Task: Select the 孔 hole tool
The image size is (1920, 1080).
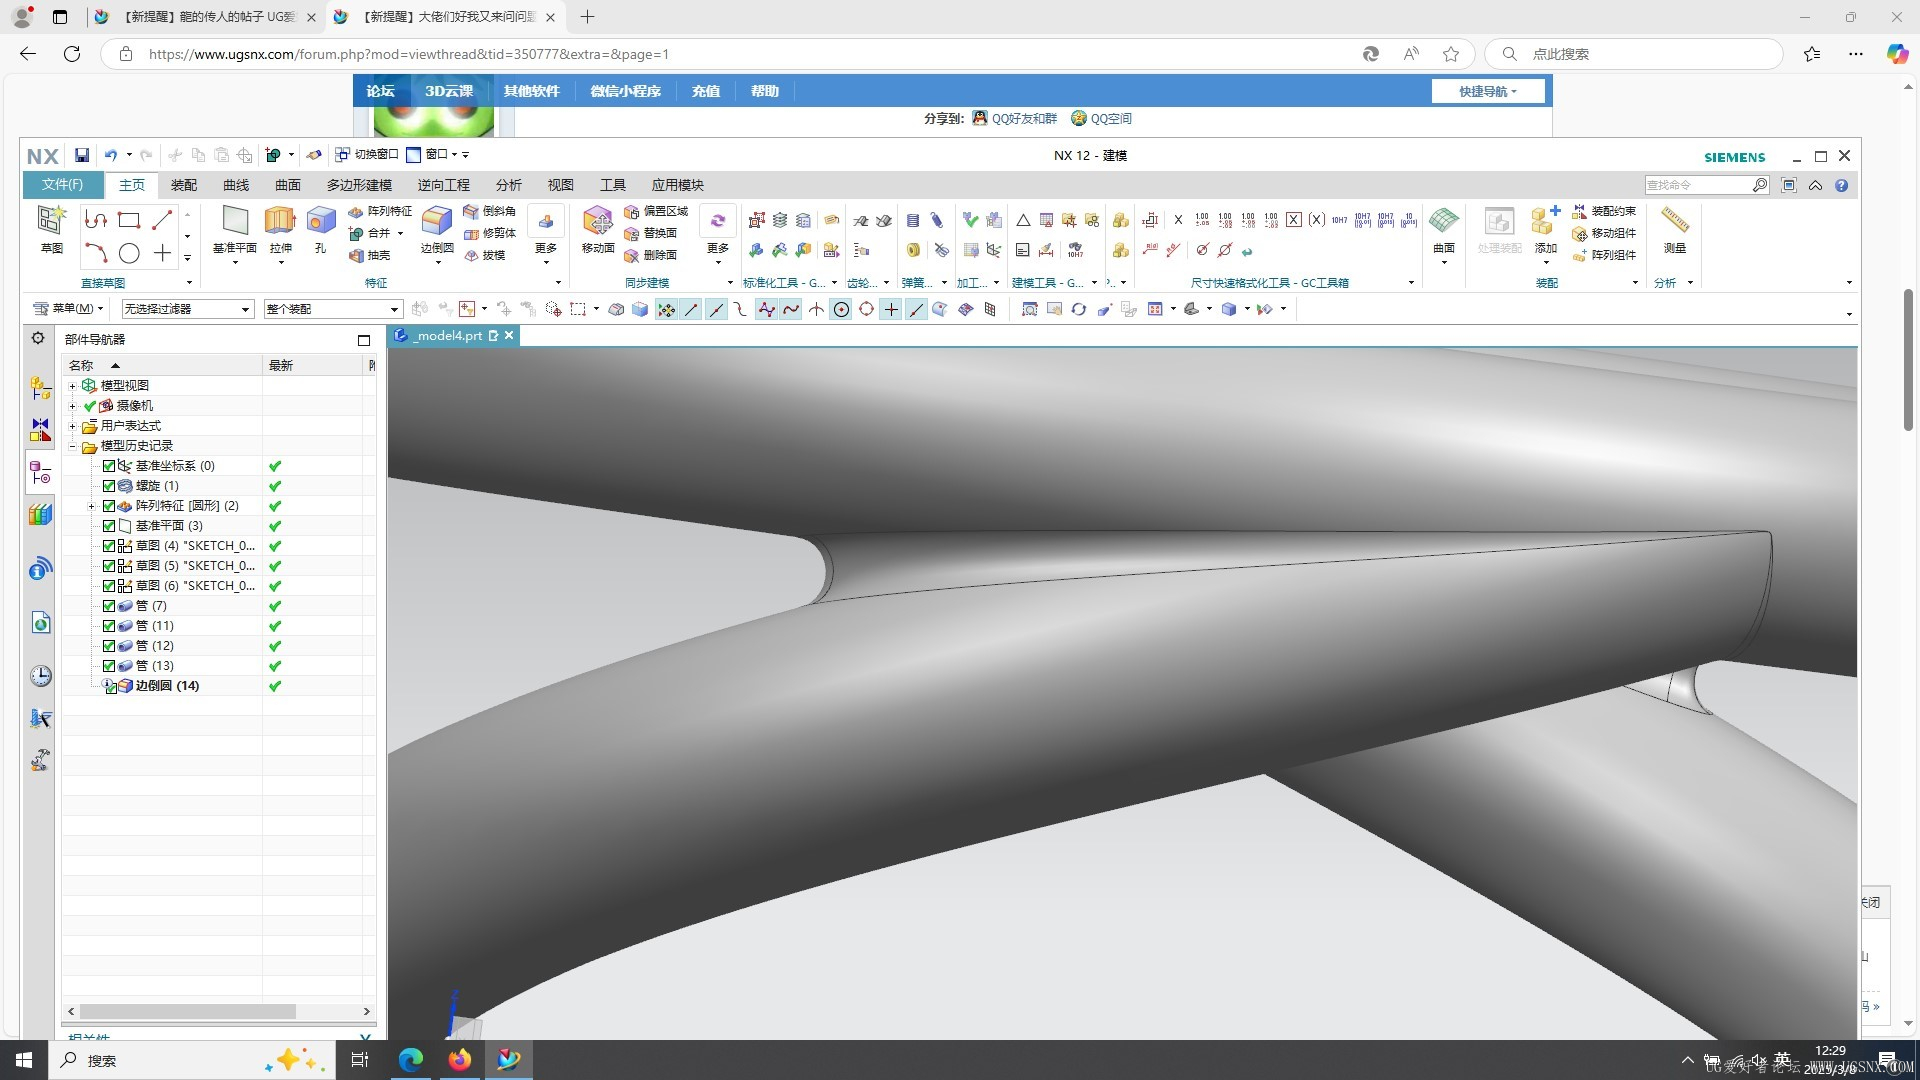Action: point(320,229)
